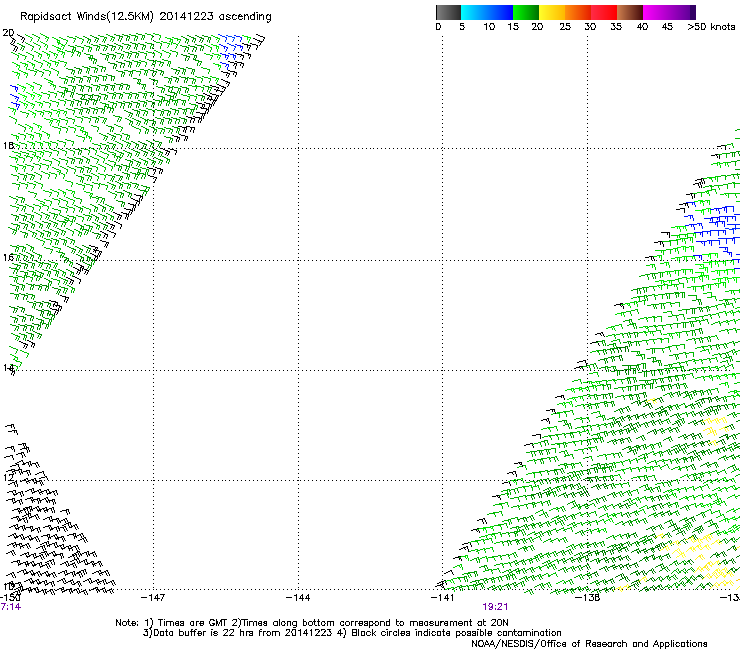Click the yellow 20-25 knots legend swatch

552,12
